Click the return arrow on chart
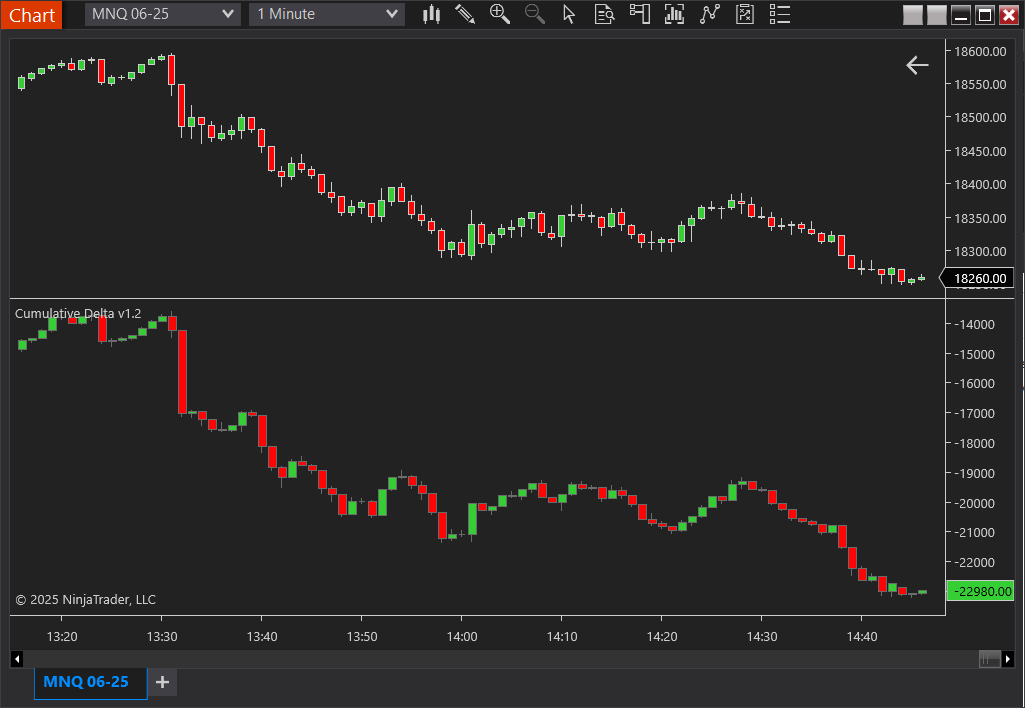Viewport: 1025px width, 708px height. click(x=917, y=65)
